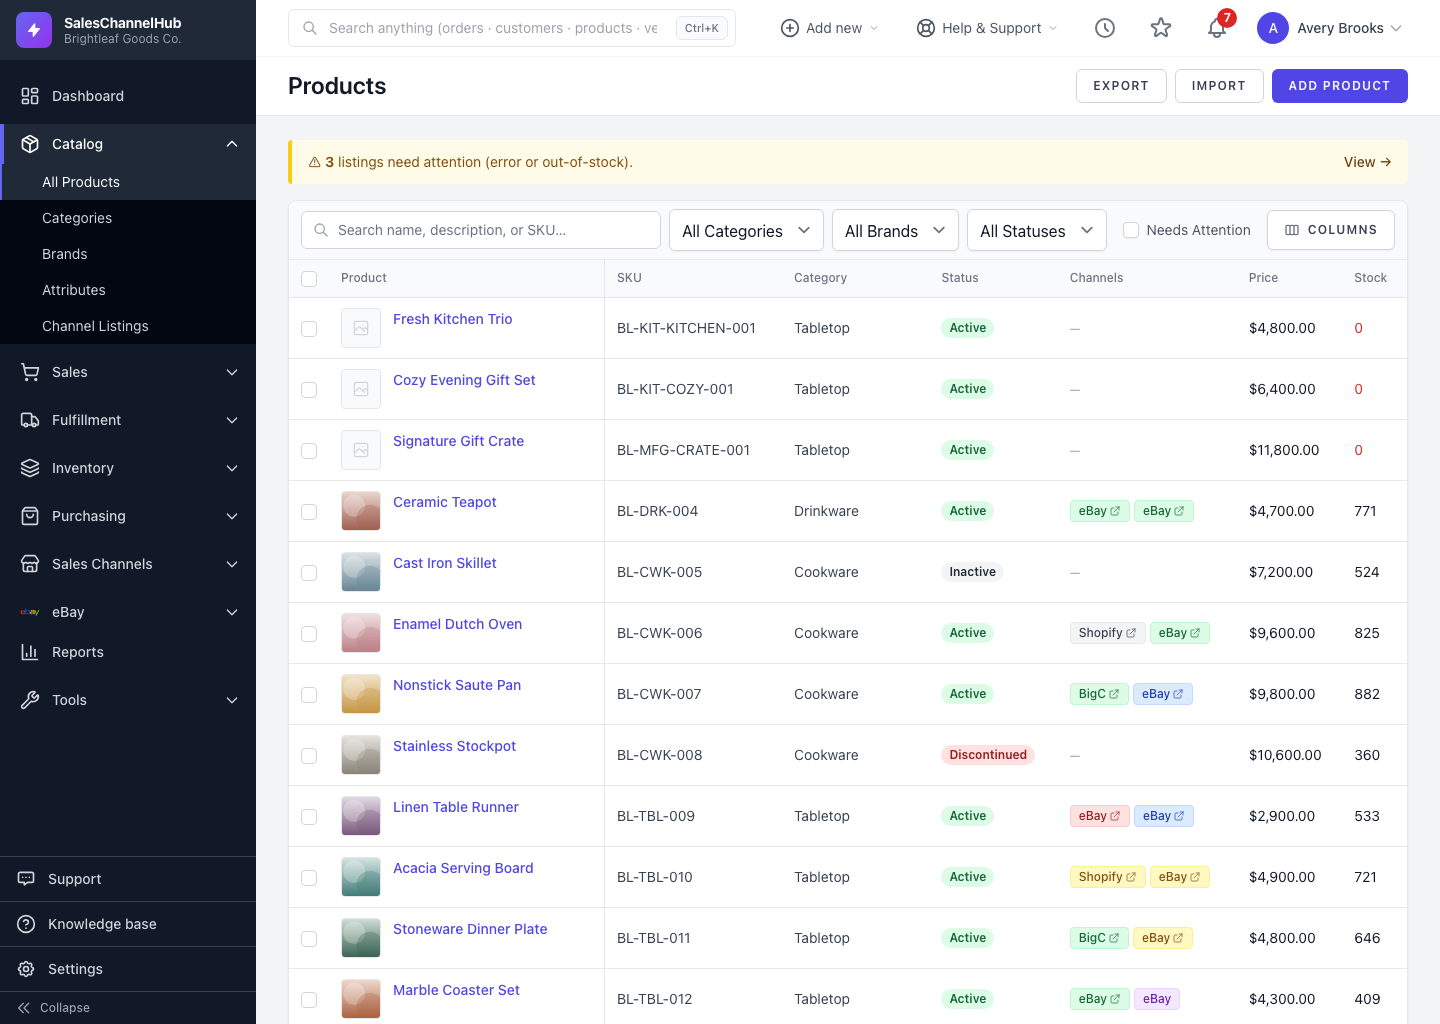Image resolution: width=1440 pixels, height=1024 pixels.
Task: Click the Fulfillment truck icon
Action: (30, 420)
